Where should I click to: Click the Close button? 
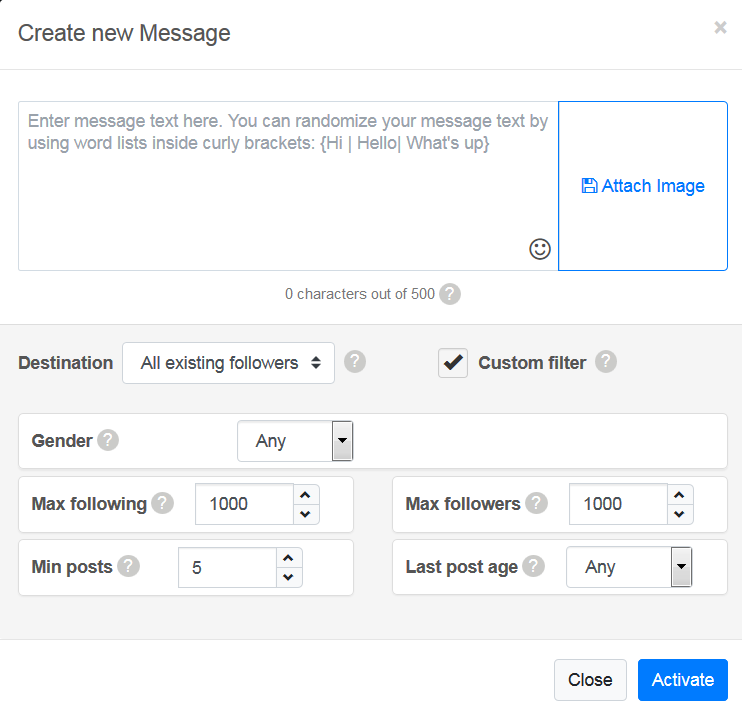590,680
